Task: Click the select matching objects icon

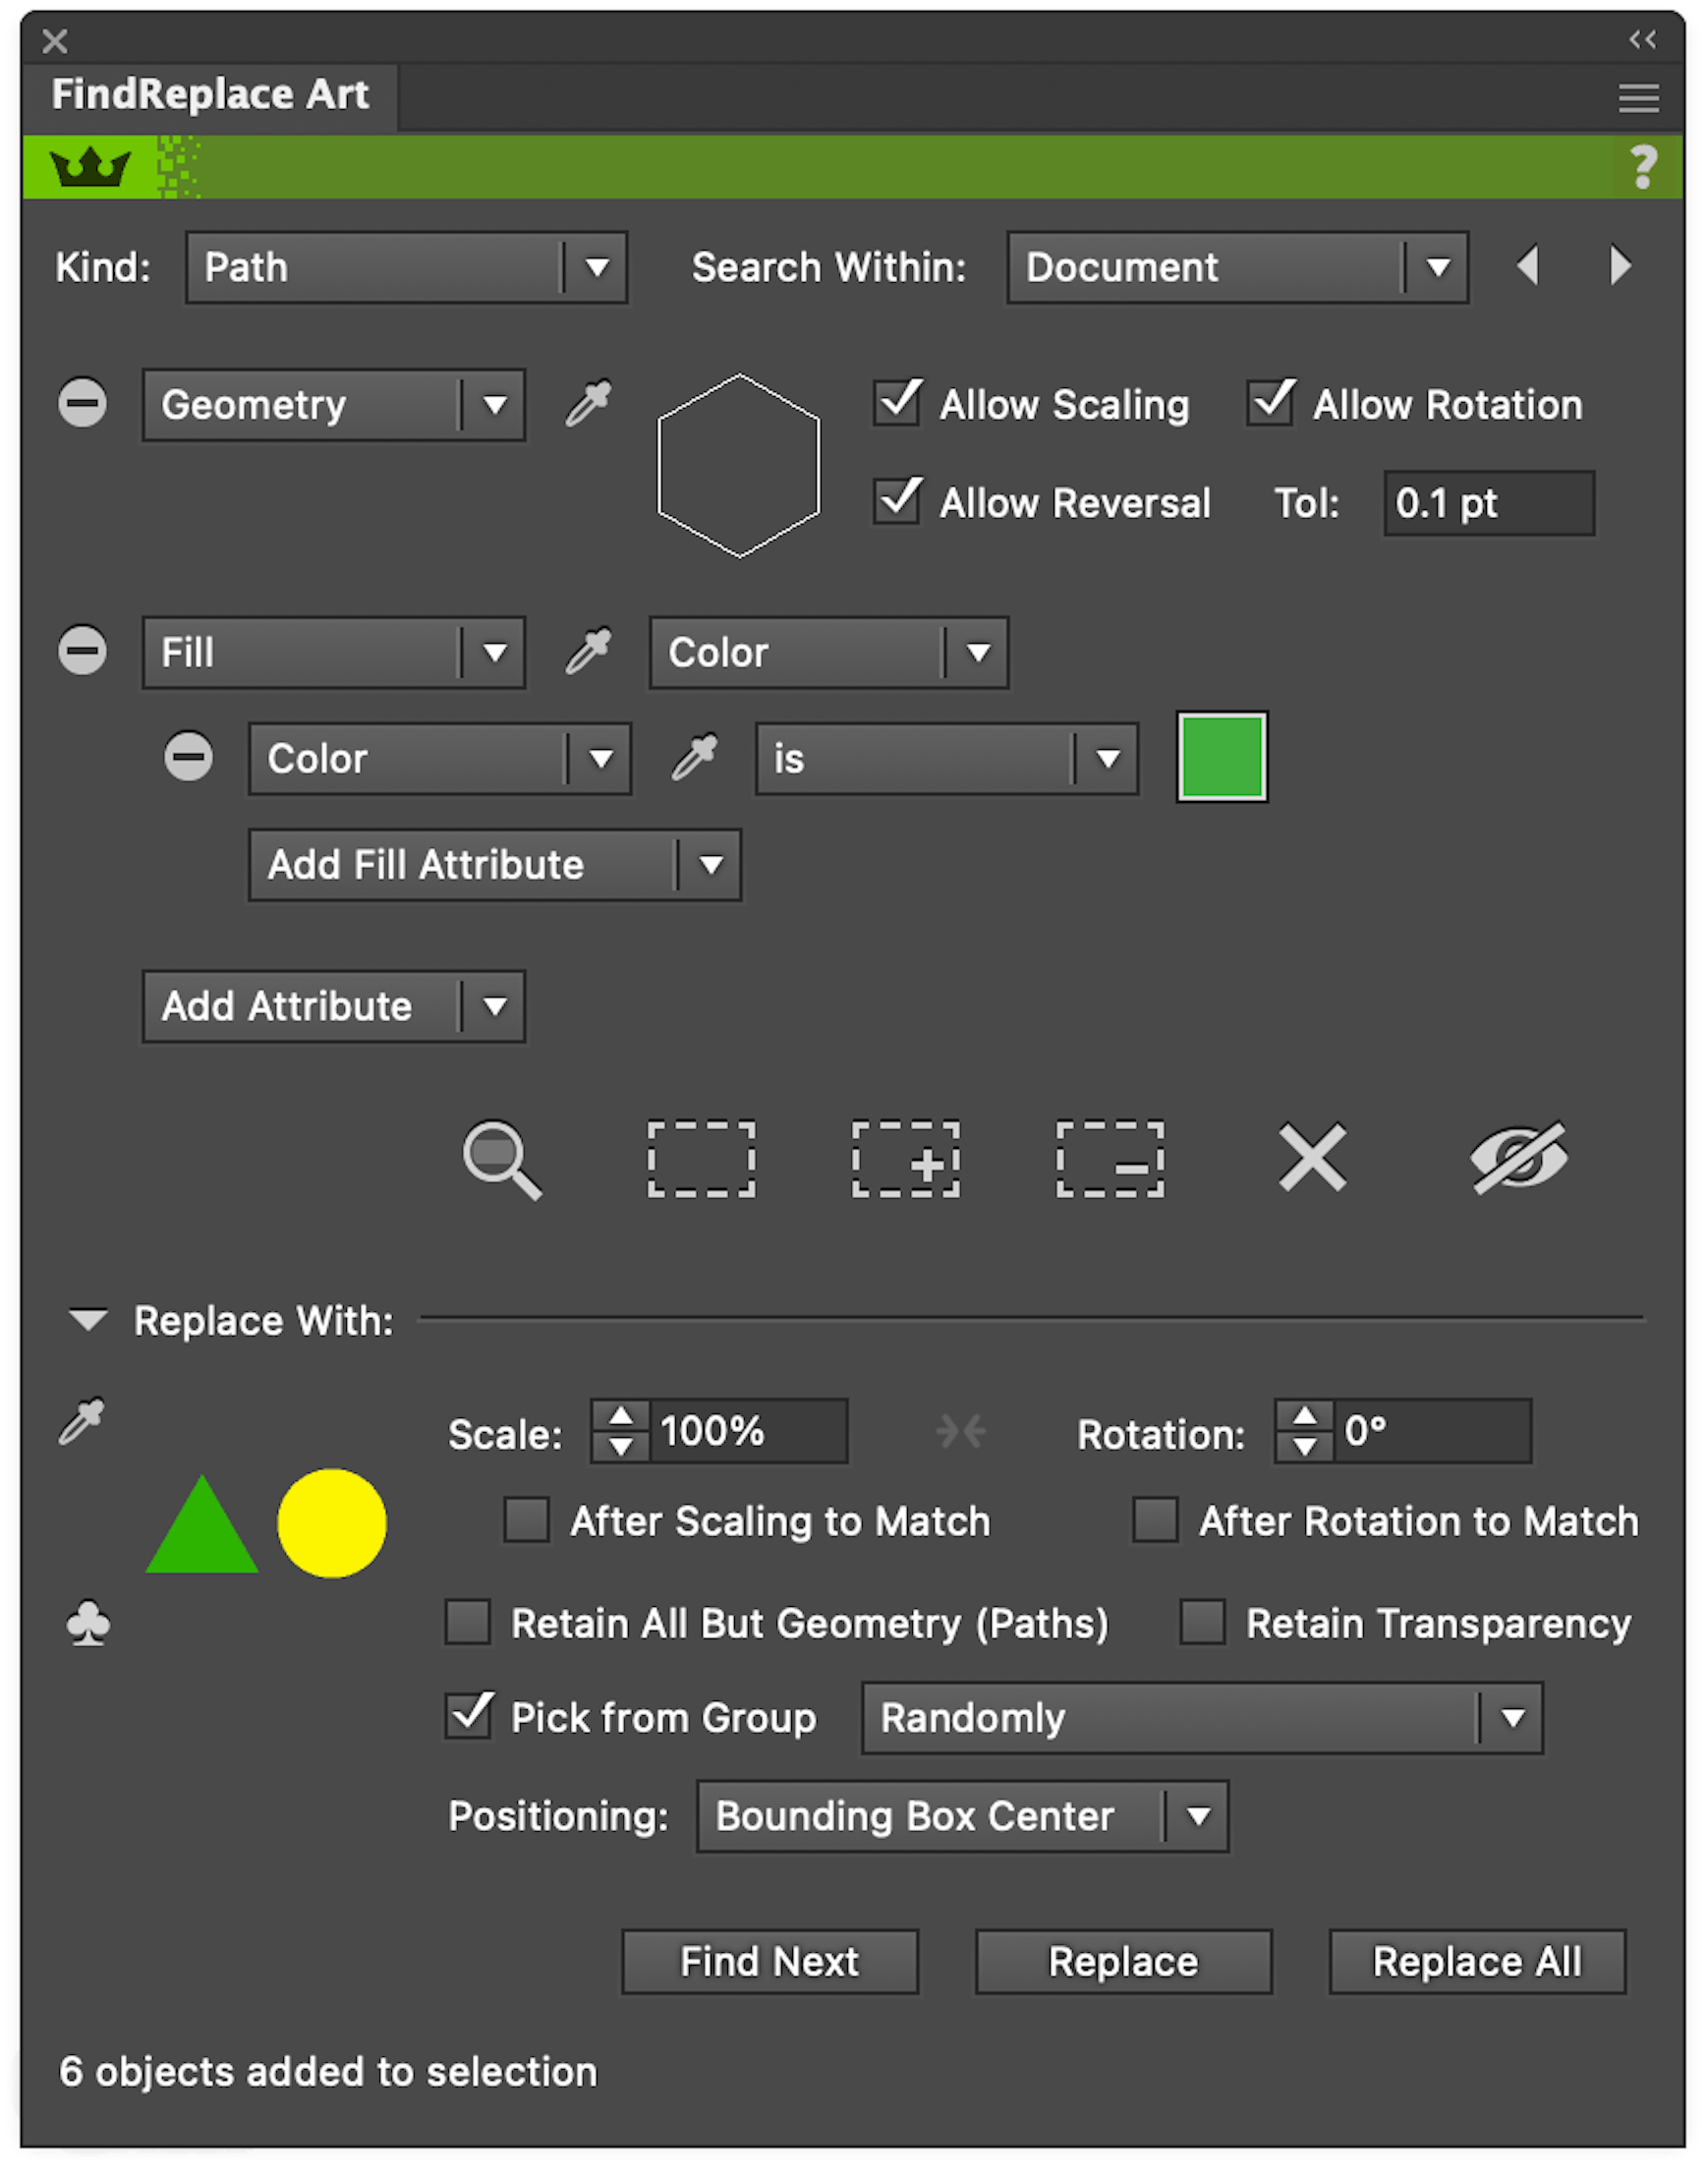Action: coord(702,1160)
